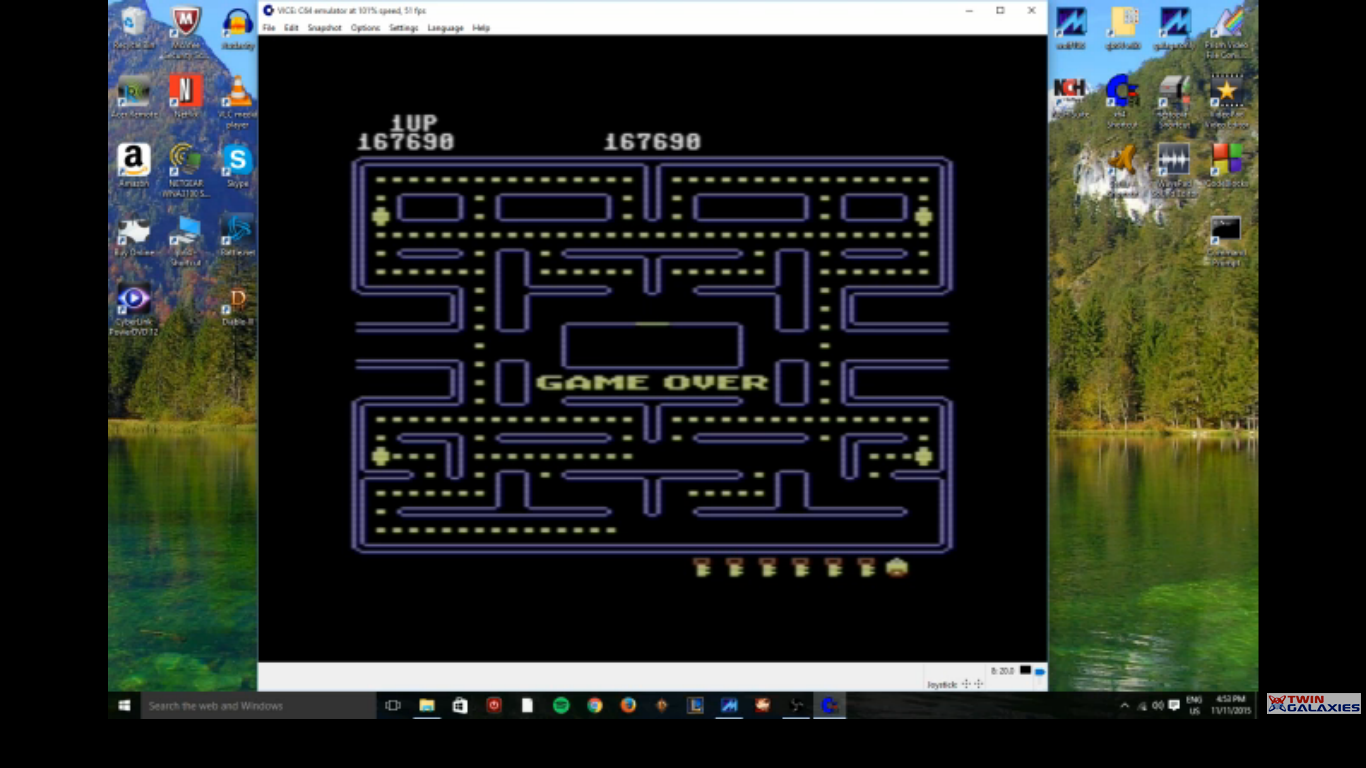
Task: Open the Command Prompt desktop shortcut
Action: pos(1227,240)
